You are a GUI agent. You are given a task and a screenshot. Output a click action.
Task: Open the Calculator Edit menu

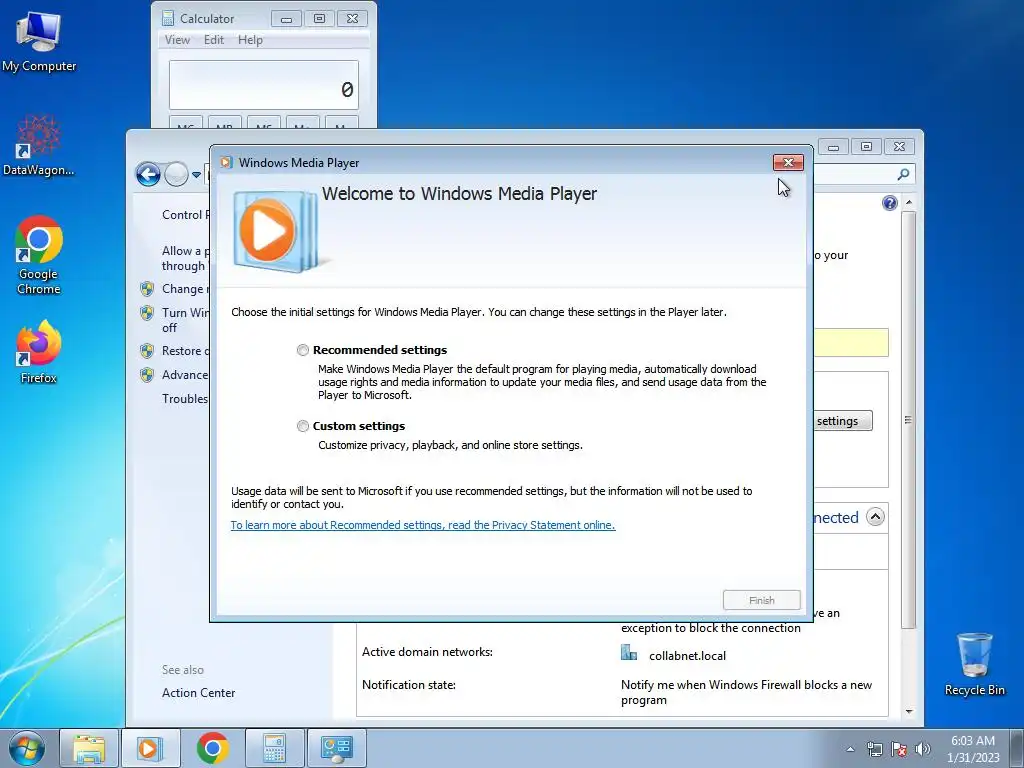(x=214, y=40)
